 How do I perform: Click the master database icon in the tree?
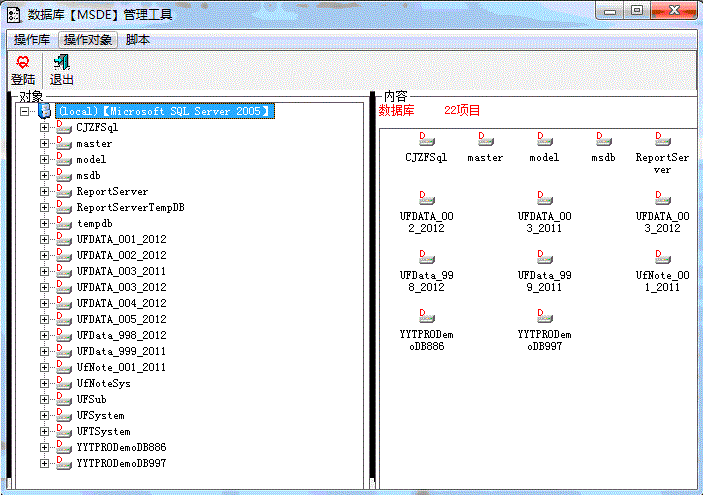[x=64, y=143]
